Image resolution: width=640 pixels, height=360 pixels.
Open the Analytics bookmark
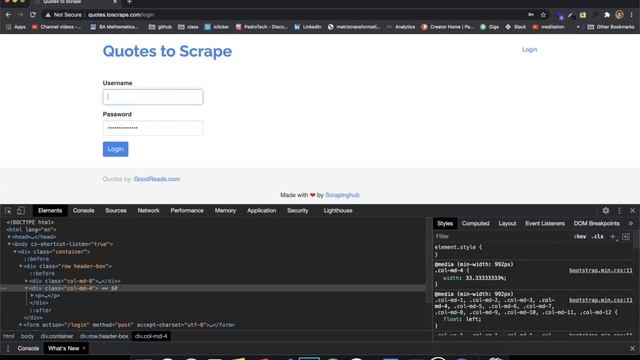click(400, 27)
